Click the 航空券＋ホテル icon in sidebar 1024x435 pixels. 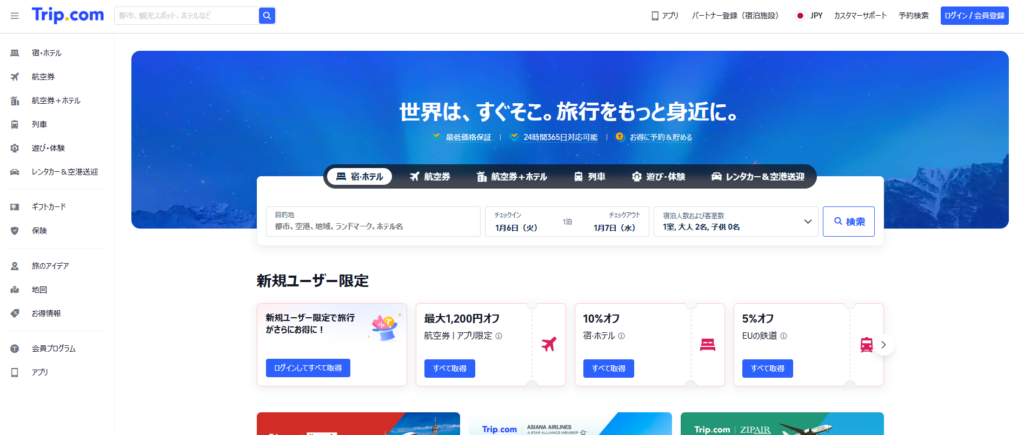(15, 101)
